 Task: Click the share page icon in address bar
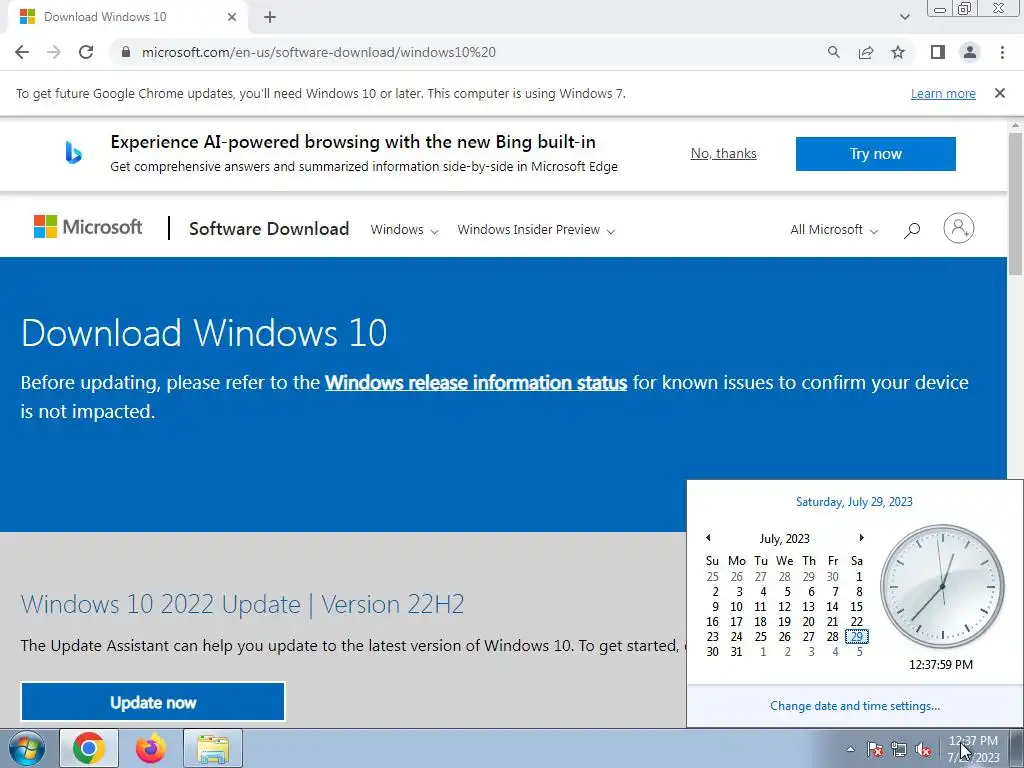[x=866, y=52]
